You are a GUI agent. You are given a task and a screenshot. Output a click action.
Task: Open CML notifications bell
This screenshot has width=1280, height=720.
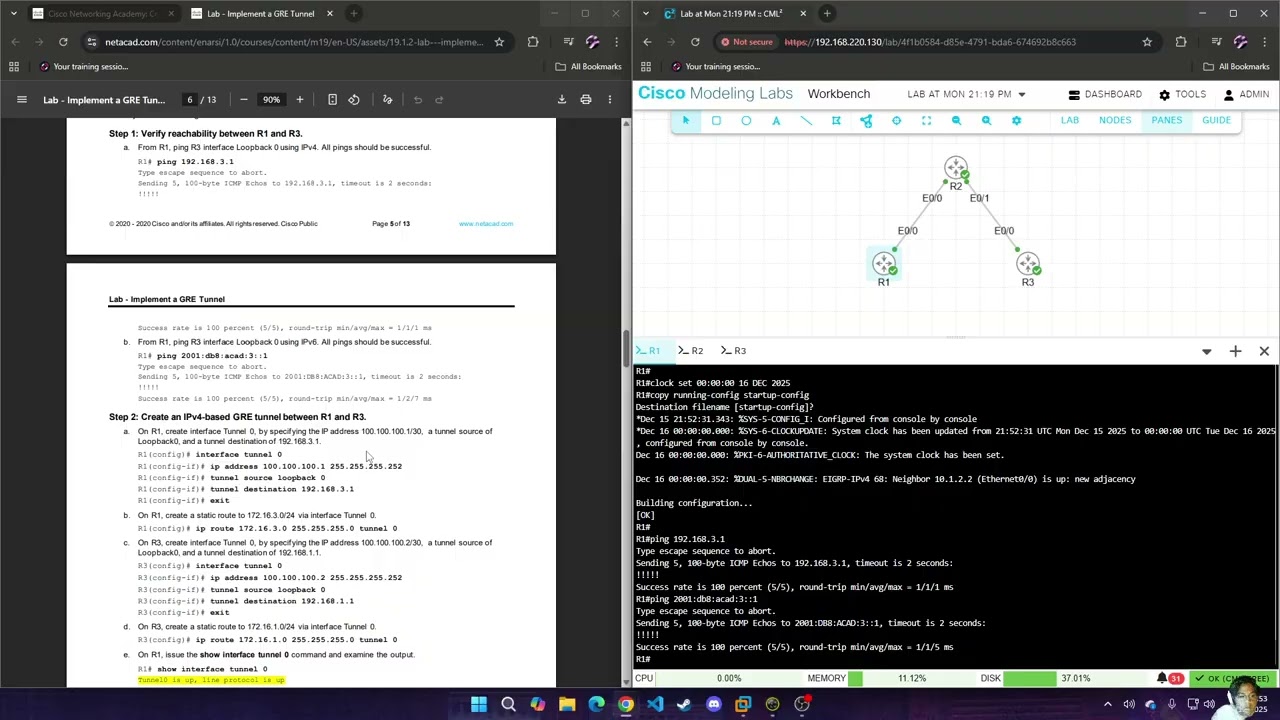pos(1164,678)
